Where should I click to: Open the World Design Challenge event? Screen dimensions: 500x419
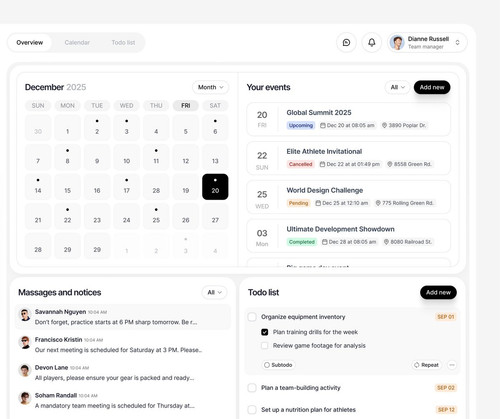(348, 197)
